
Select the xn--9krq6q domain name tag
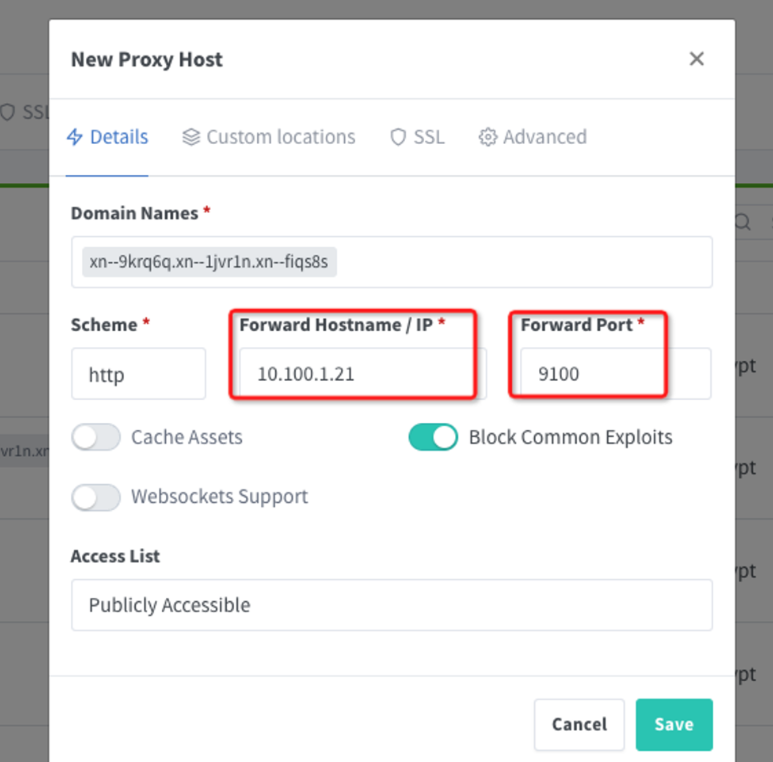point(210,262)
